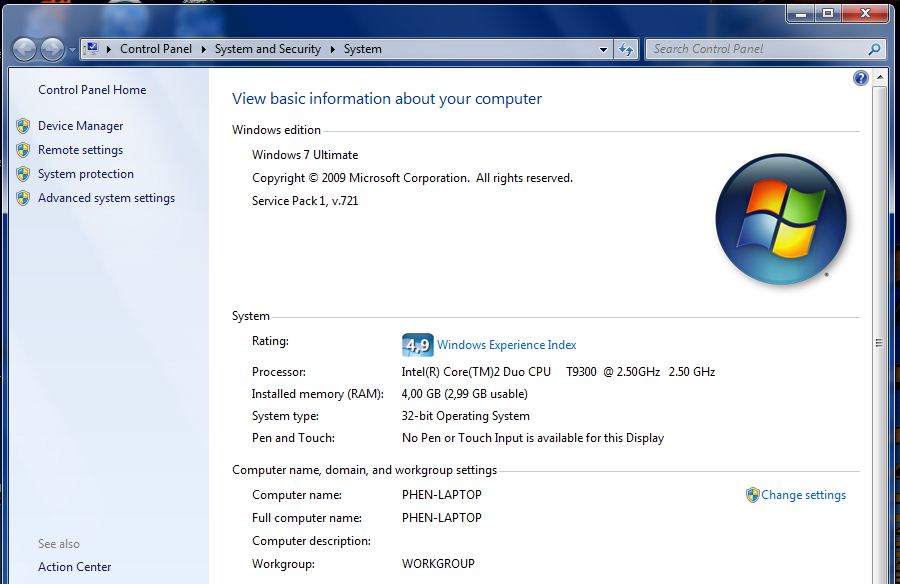Open Action Center link
The width and height of the screenshot is (900, 584).
click(75, 567)
